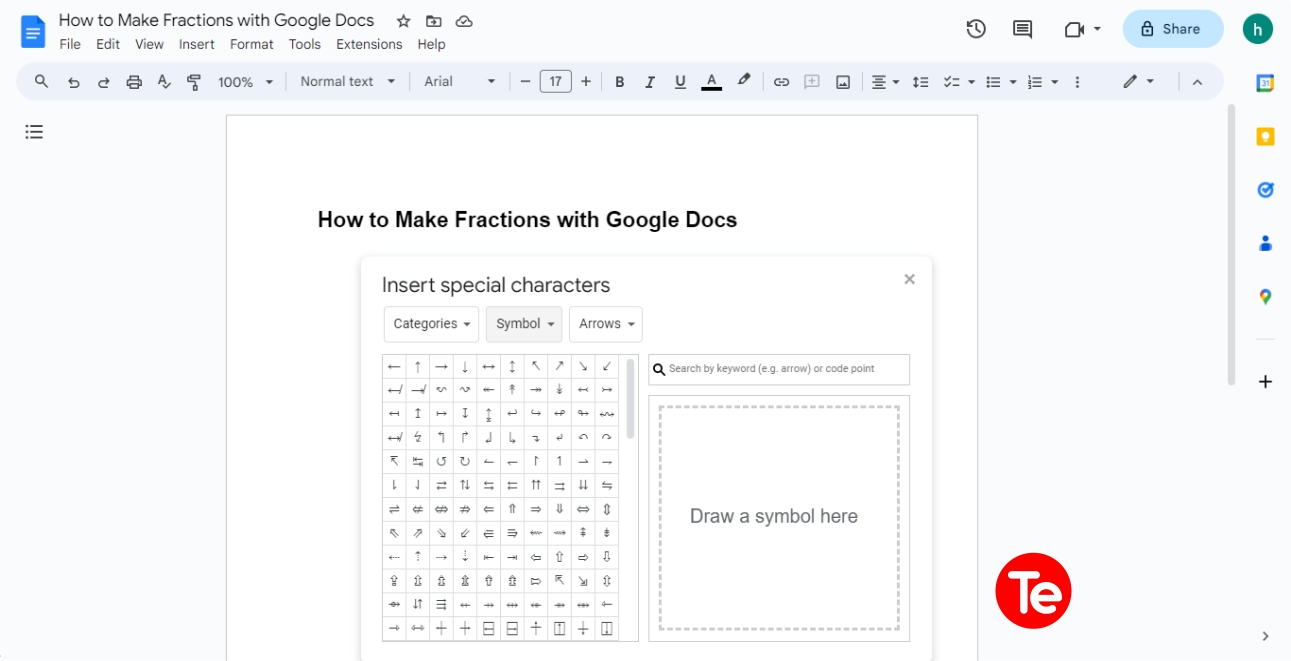Screen dimensions: 1291x661
Task: Click the Draw a symbol here area
Action: point(779,518)
